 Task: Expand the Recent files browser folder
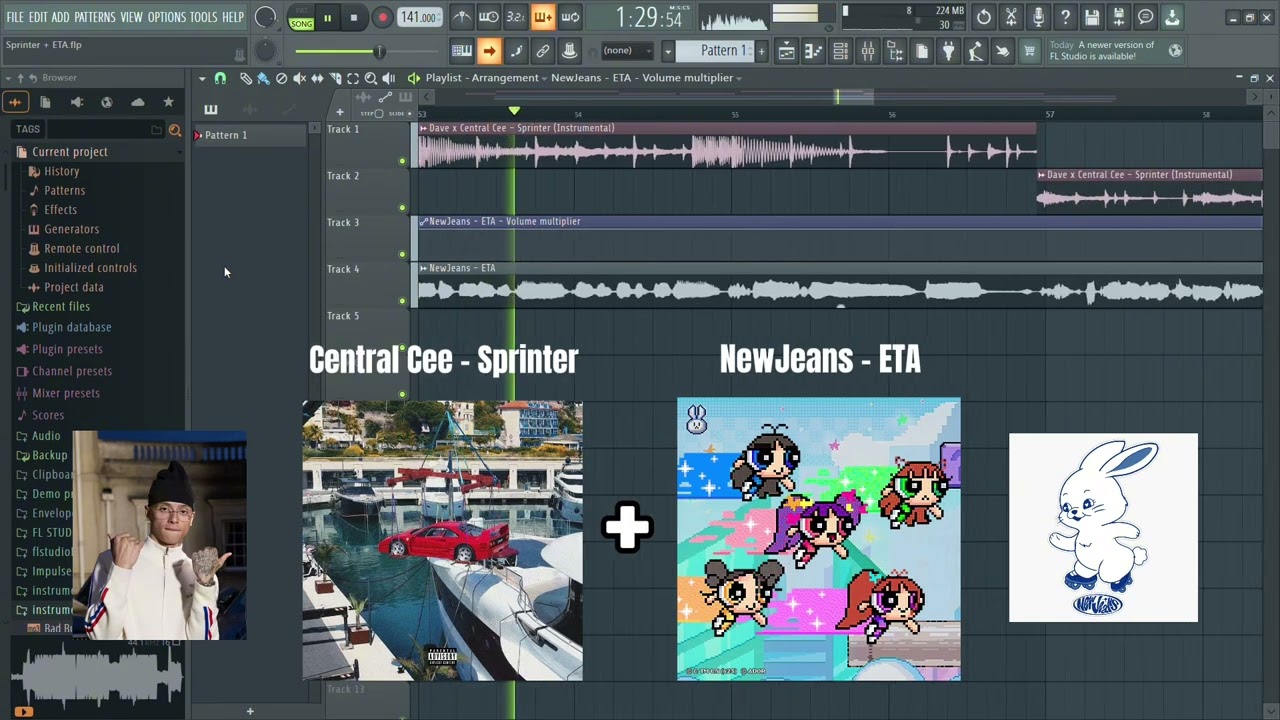pos(61,307)
